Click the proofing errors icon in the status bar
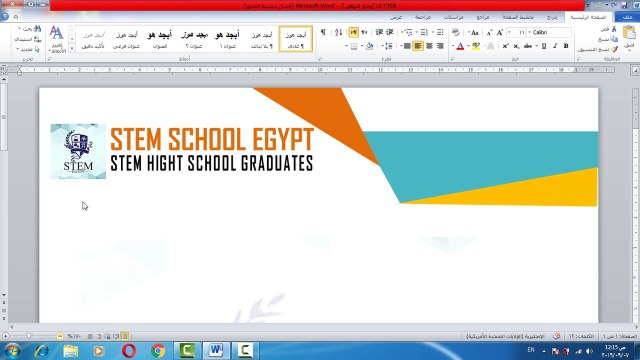 [557, 336]
